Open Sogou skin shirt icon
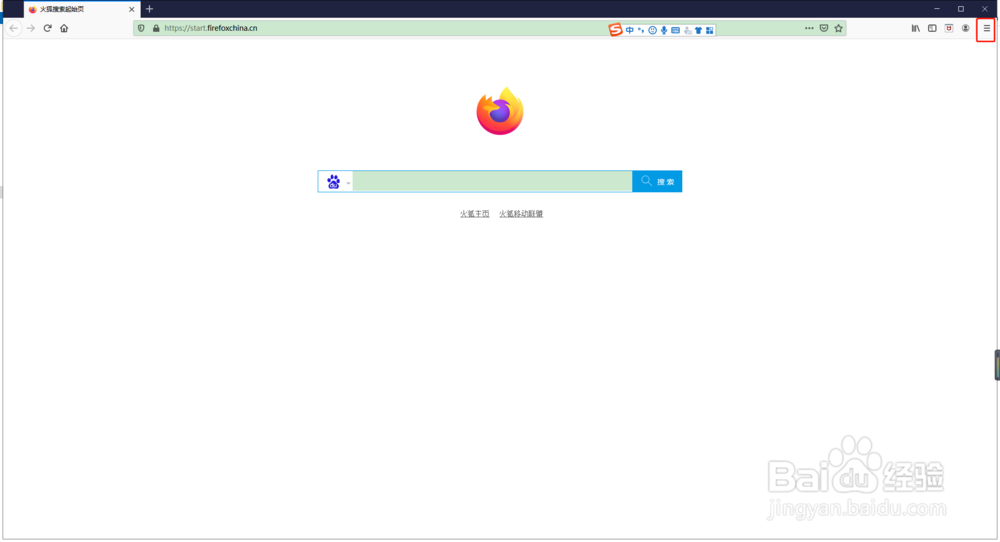This screenshot has width=1000, height=542. click(x=698, y=30)
